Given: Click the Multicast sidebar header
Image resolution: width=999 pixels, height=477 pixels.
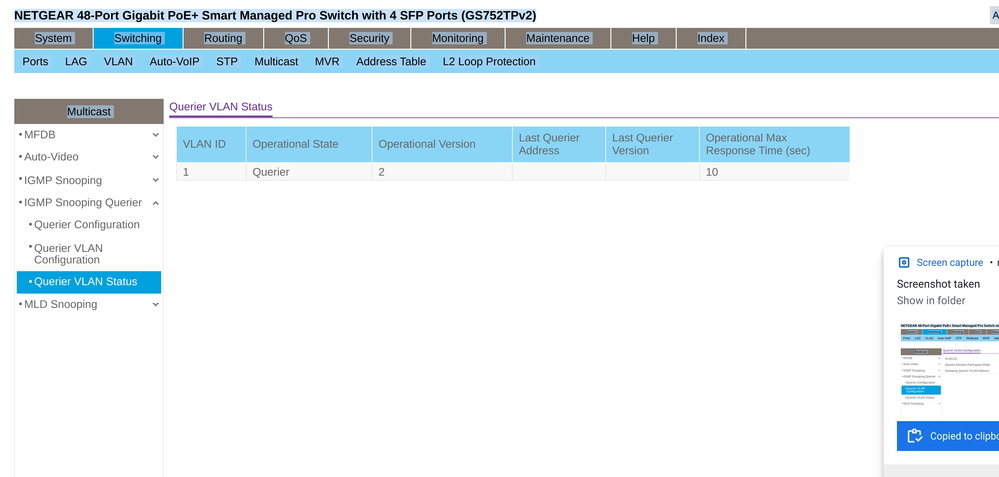Looking at the screenshot, I should coord(89,111).
